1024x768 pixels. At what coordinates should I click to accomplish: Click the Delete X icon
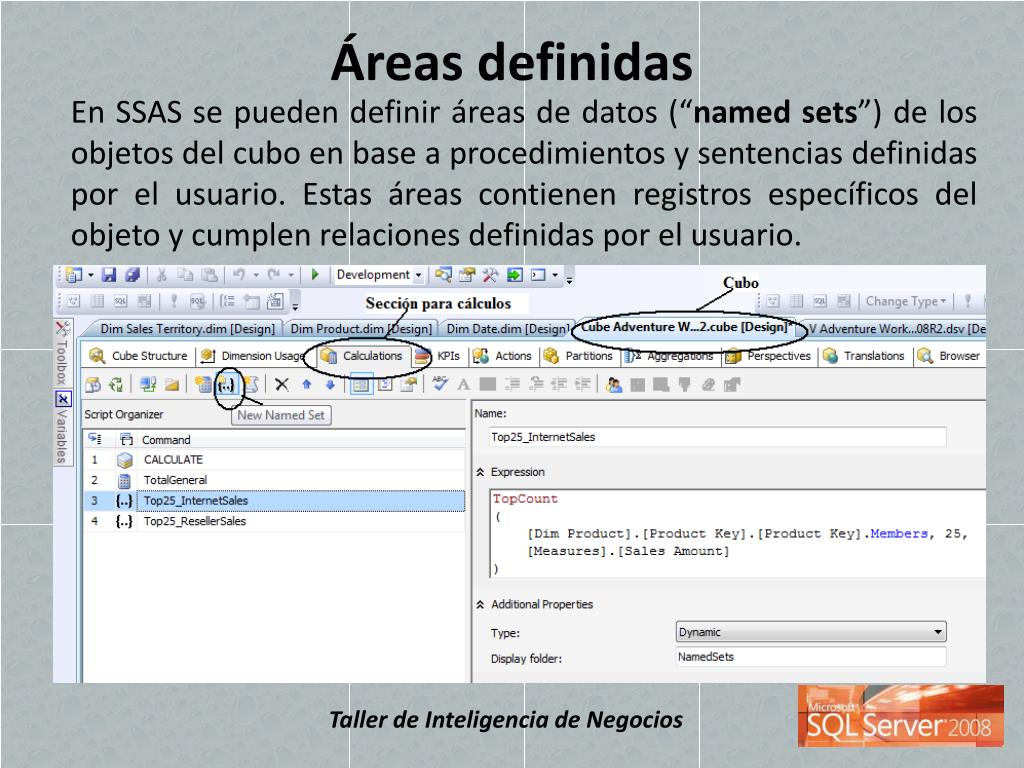click(281, 385)
